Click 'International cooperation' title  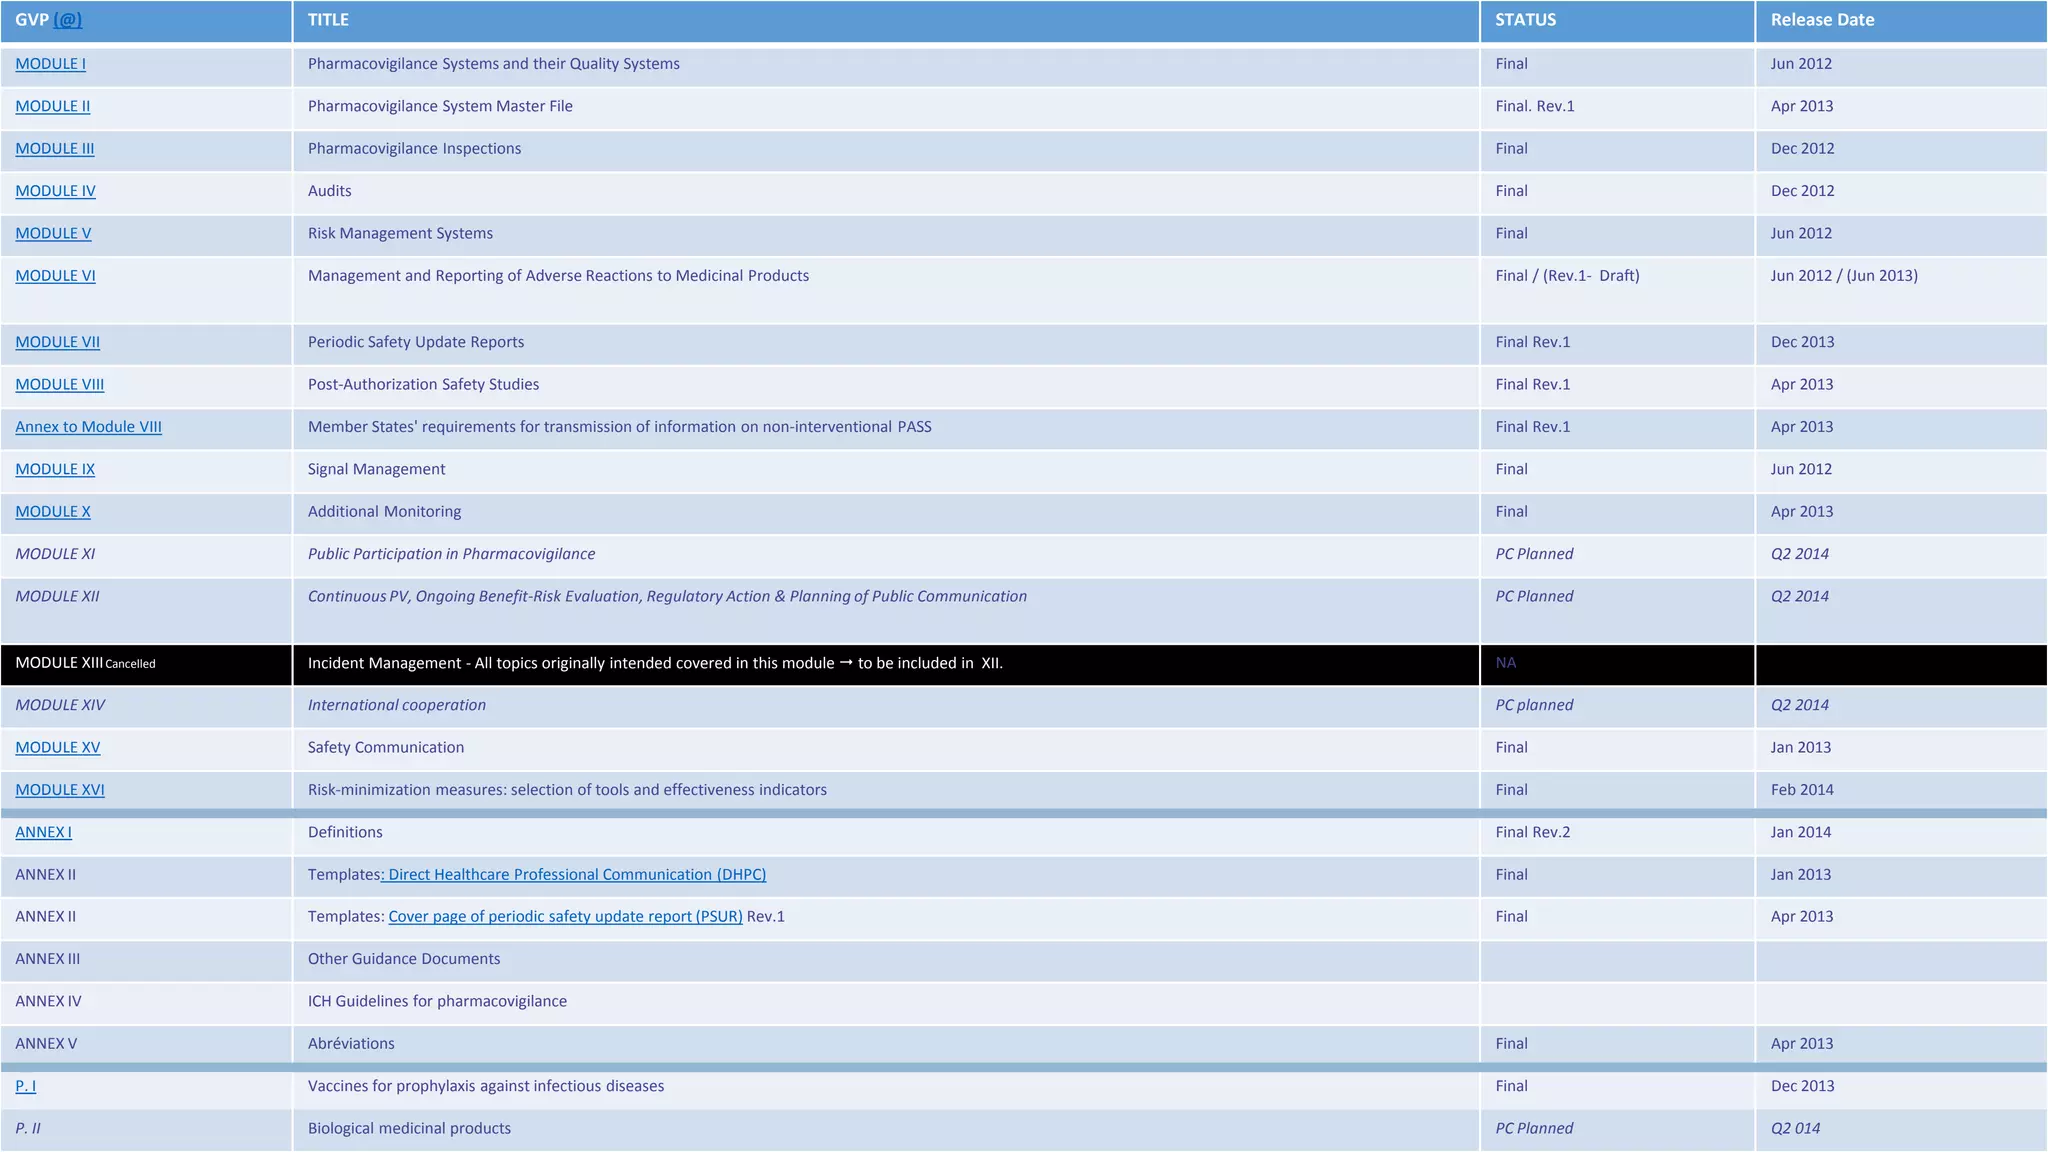[397, 705]
